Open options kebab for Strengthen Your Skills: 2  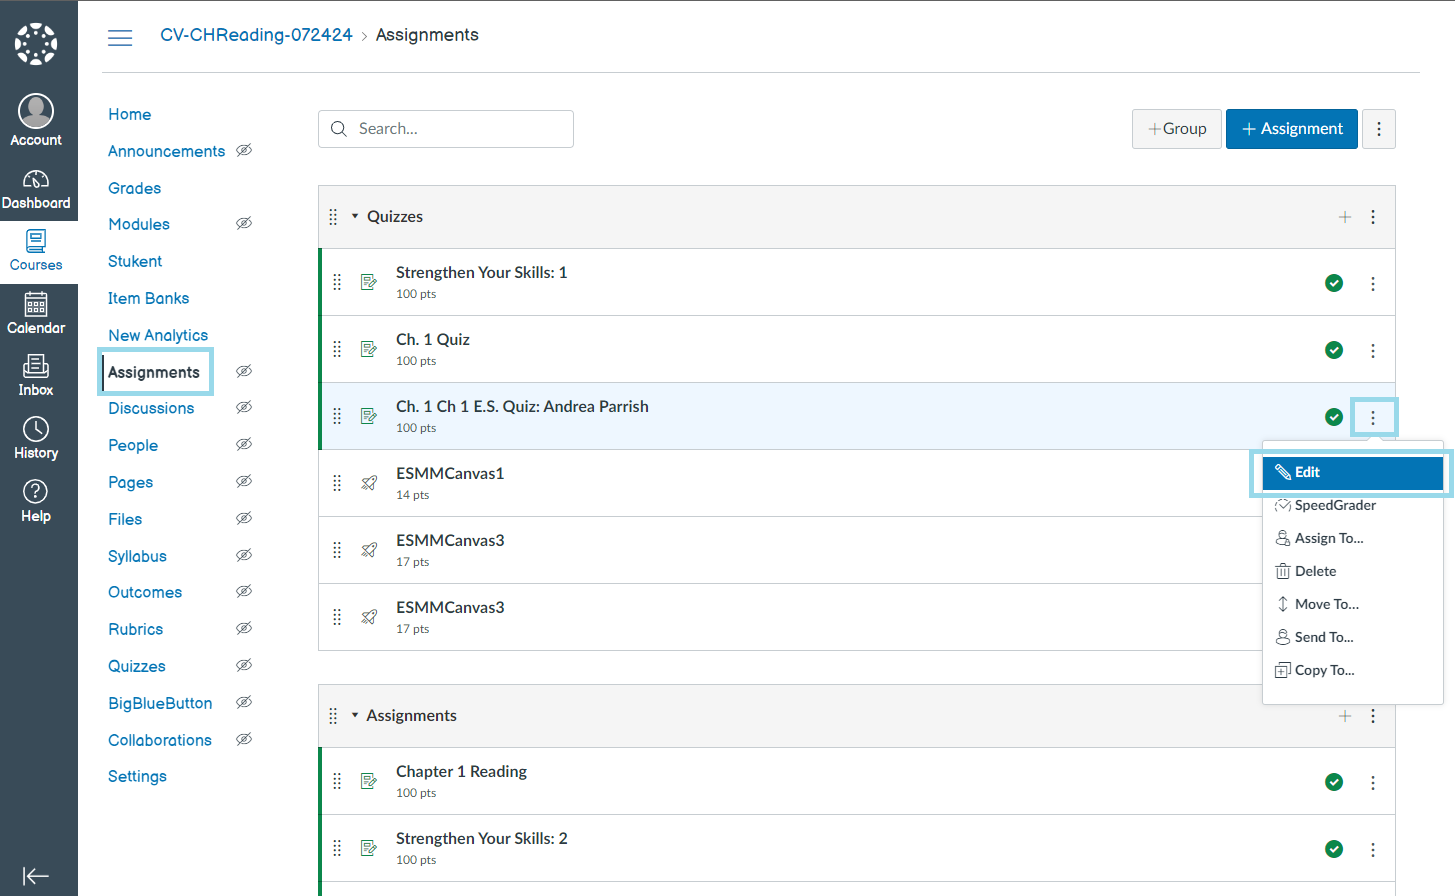pos(1373,850)
